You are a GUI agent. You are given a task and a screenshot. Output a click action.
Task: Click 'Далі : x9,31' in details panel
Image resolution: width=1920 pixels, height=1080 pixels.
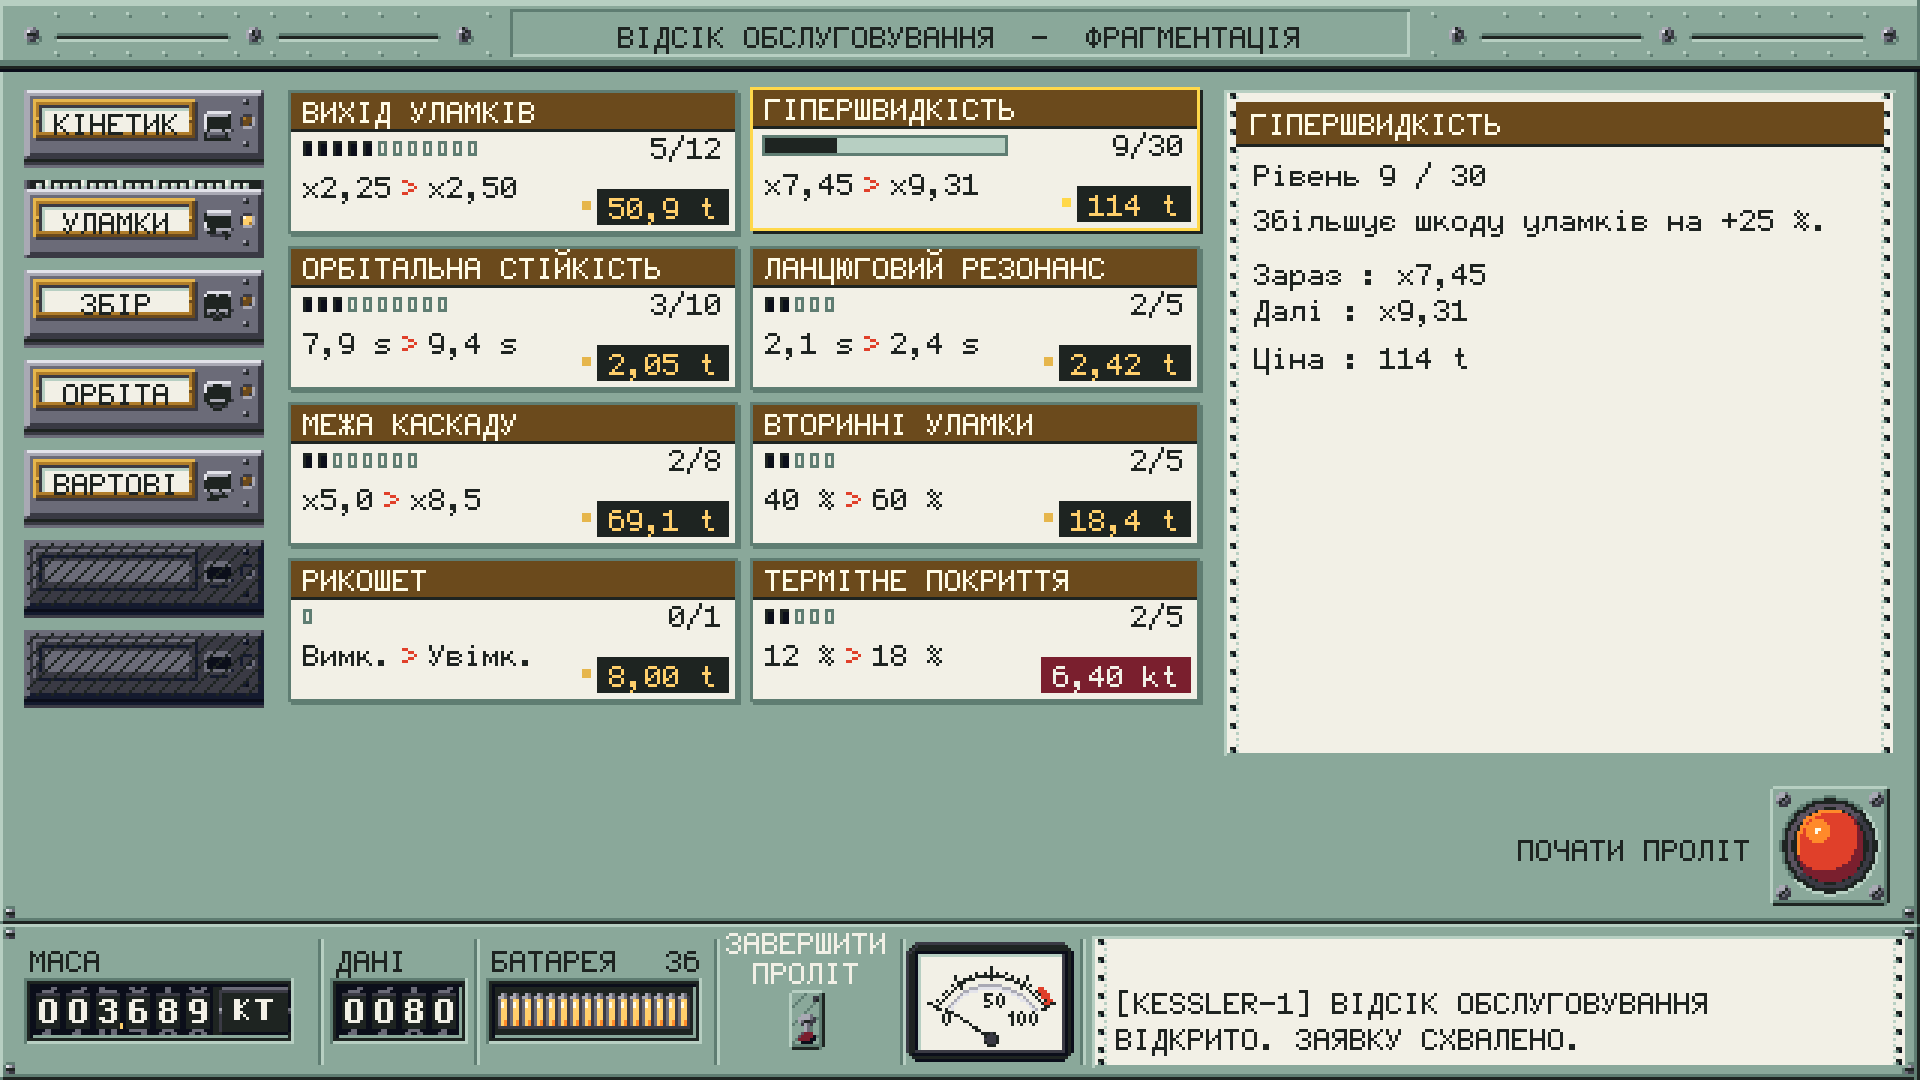coord(1360,312)
